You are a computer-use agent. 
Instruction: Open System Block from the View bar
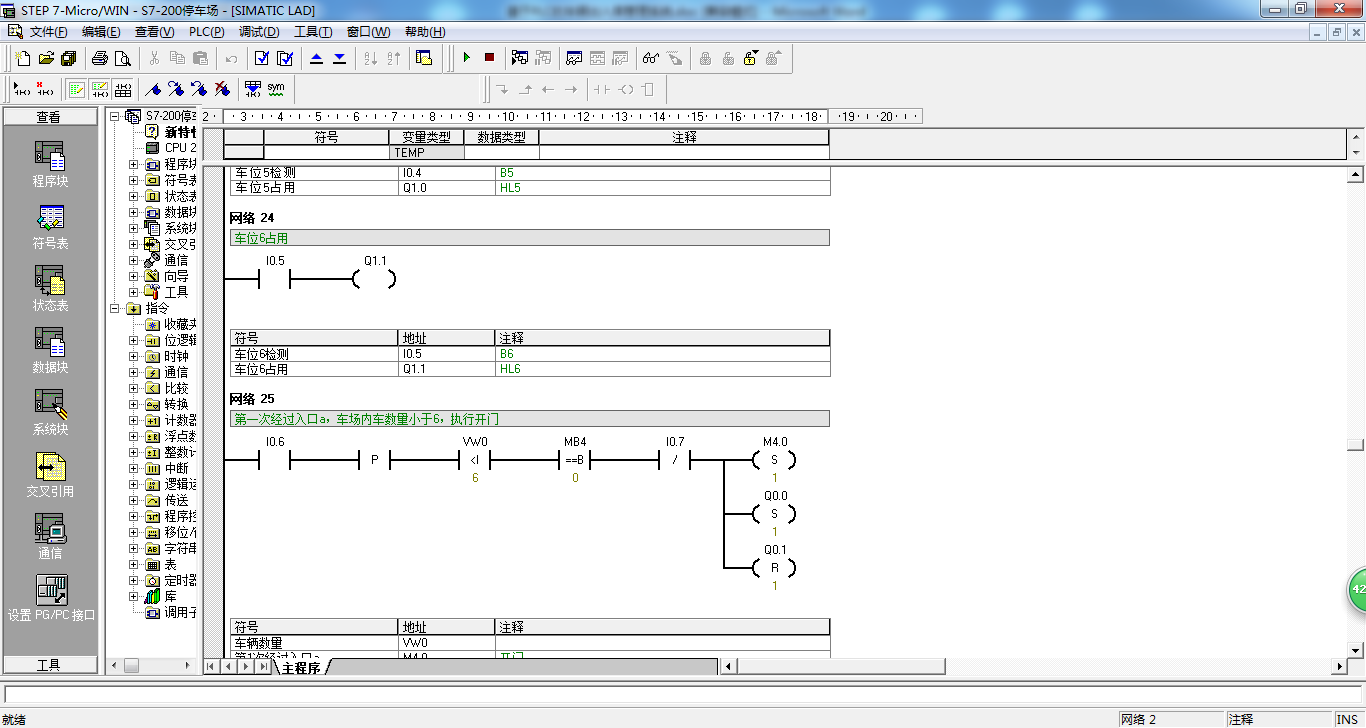pos(50,413)
